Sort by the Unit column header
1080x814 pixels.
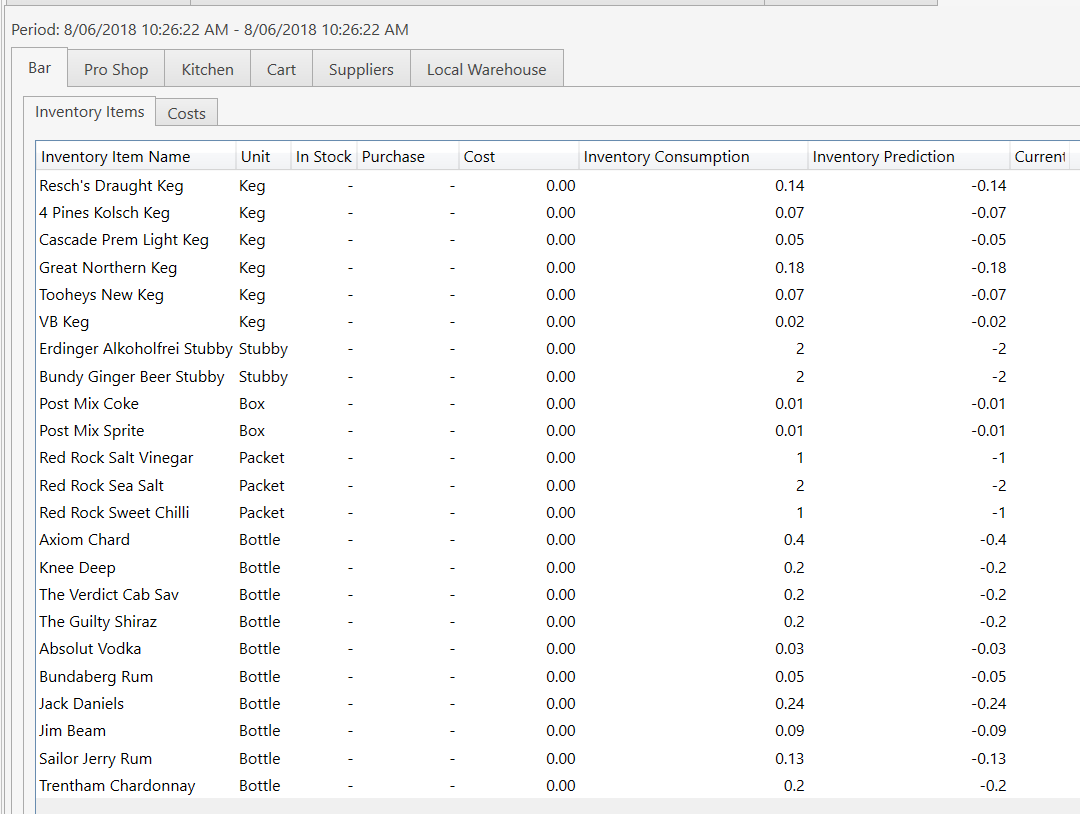coord(253,157)
